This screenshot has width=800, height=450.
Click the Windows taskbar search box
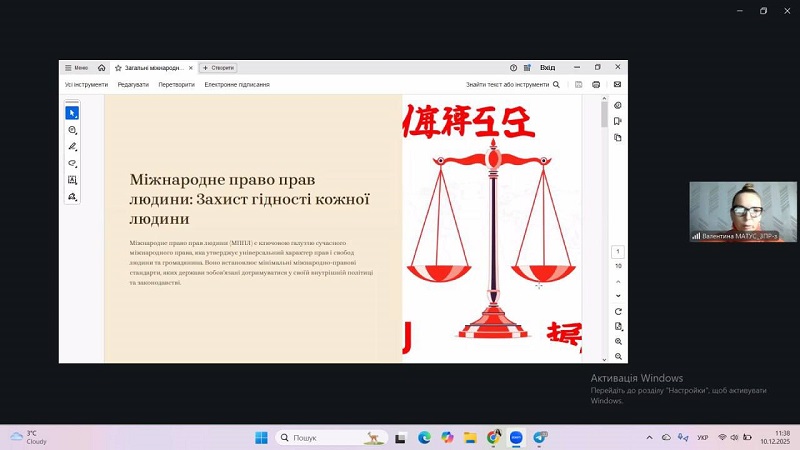pyautogui.click(x=318, y=438)
